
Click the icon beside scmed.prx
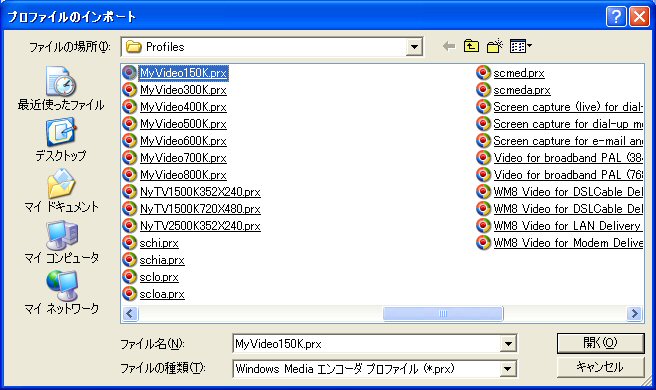(x=483, y=73)
